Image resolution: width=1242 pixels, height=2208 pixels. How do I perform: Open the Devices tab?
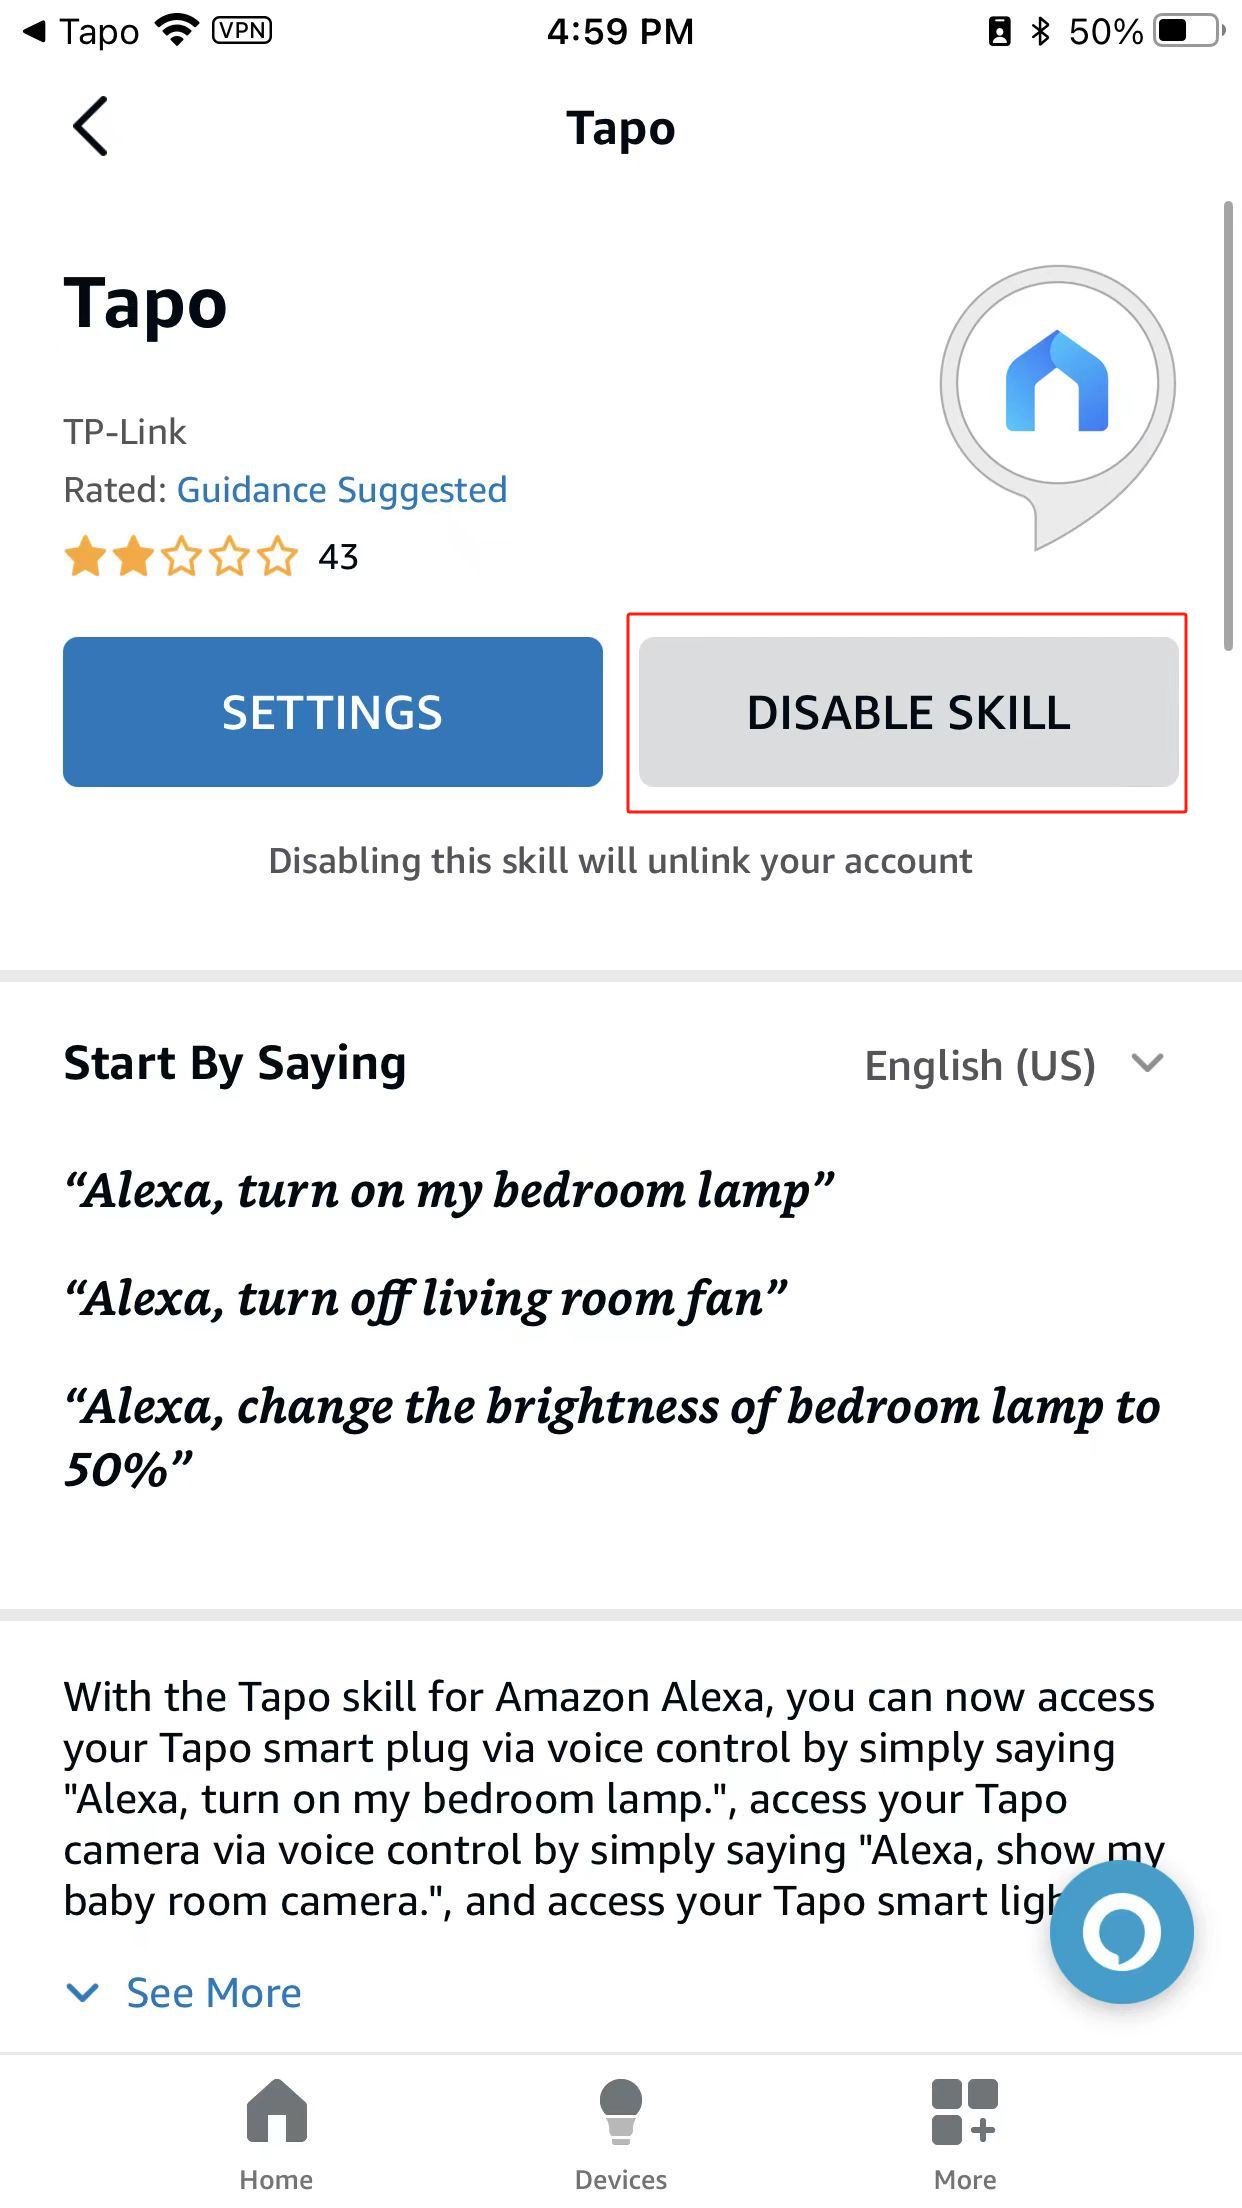pyautogui.click(x=620, y=2133)
